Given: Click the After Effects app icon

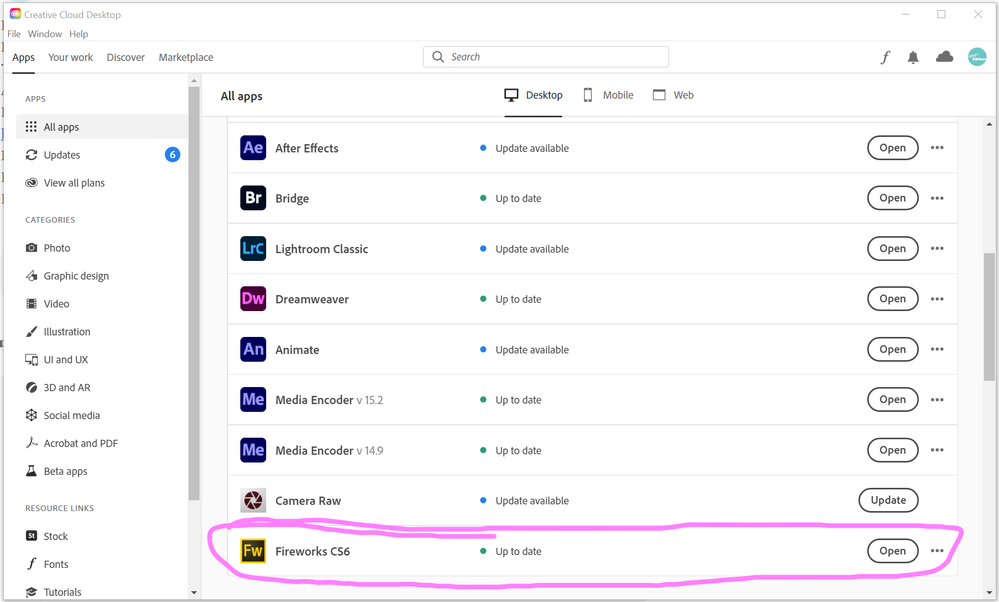Looking at the screenshot, I should pos(253,148).
